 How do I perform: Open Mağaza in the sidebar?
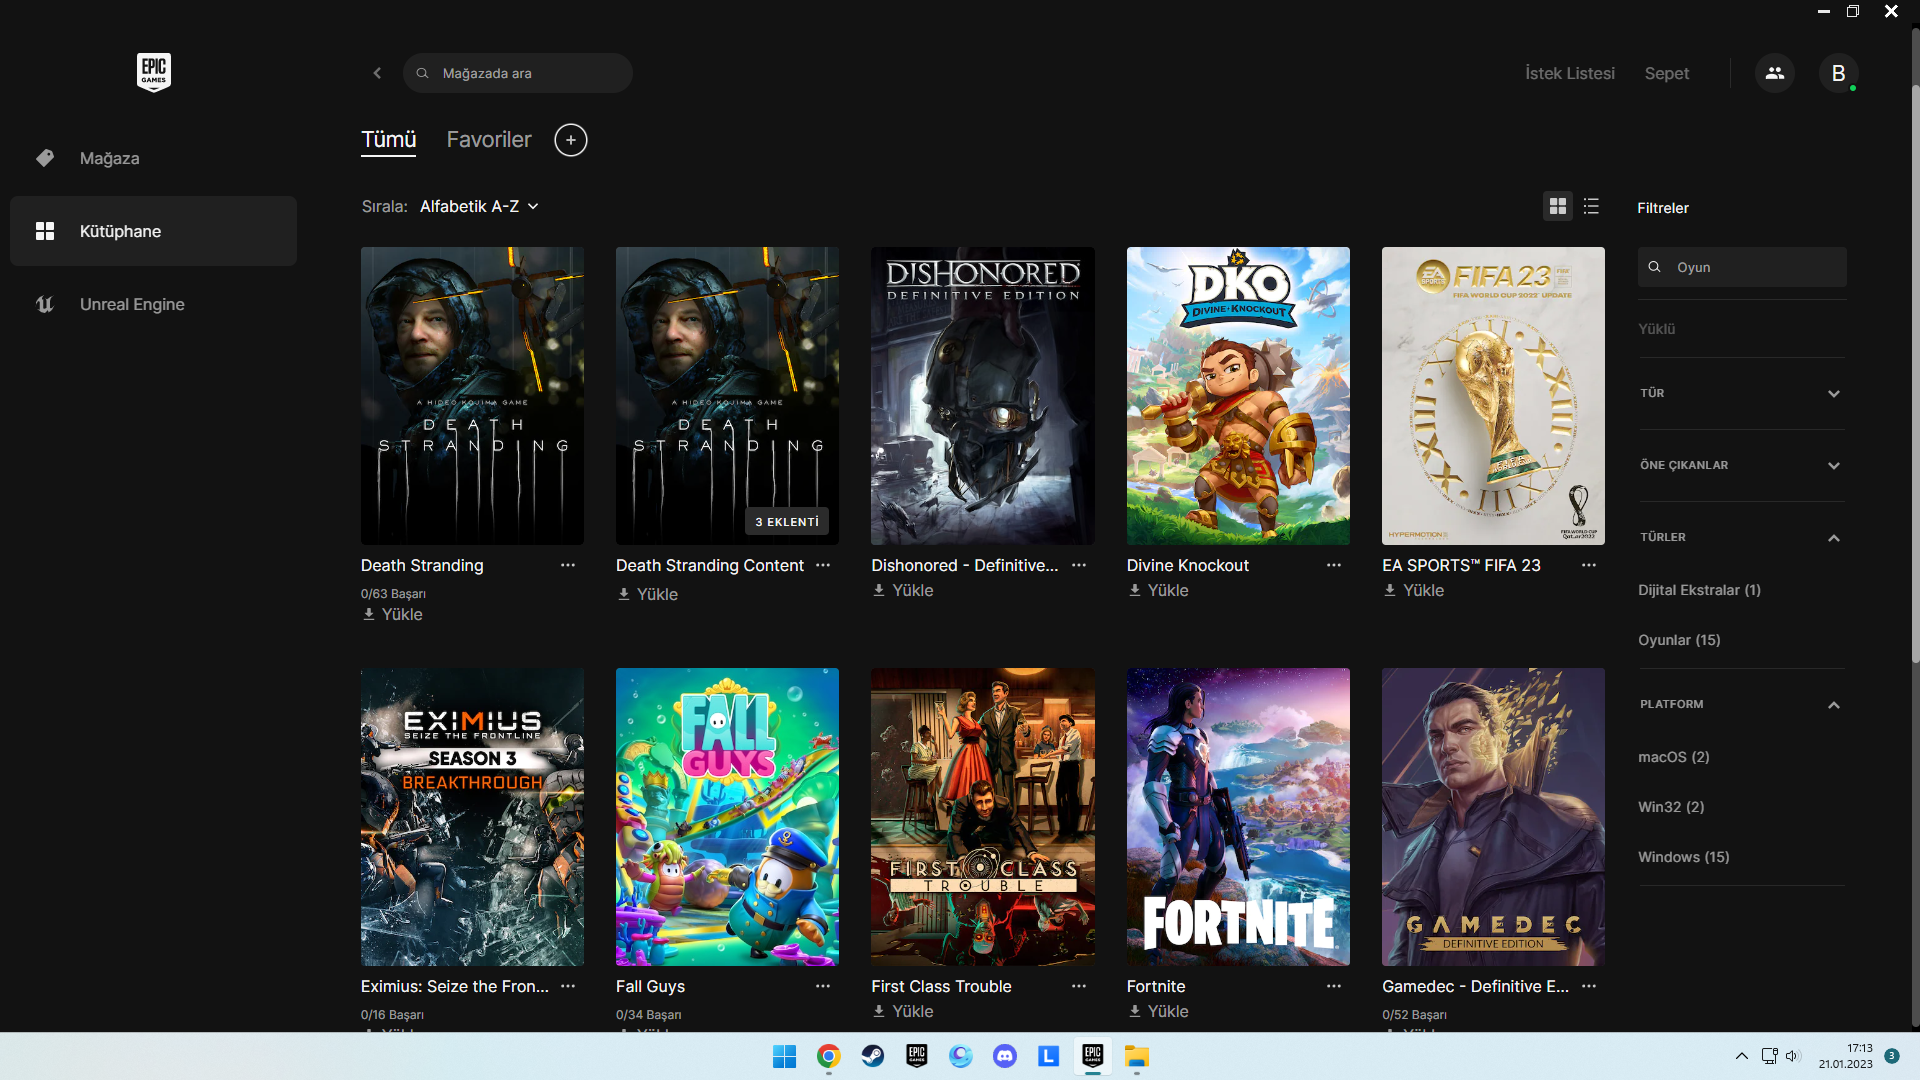109,158
